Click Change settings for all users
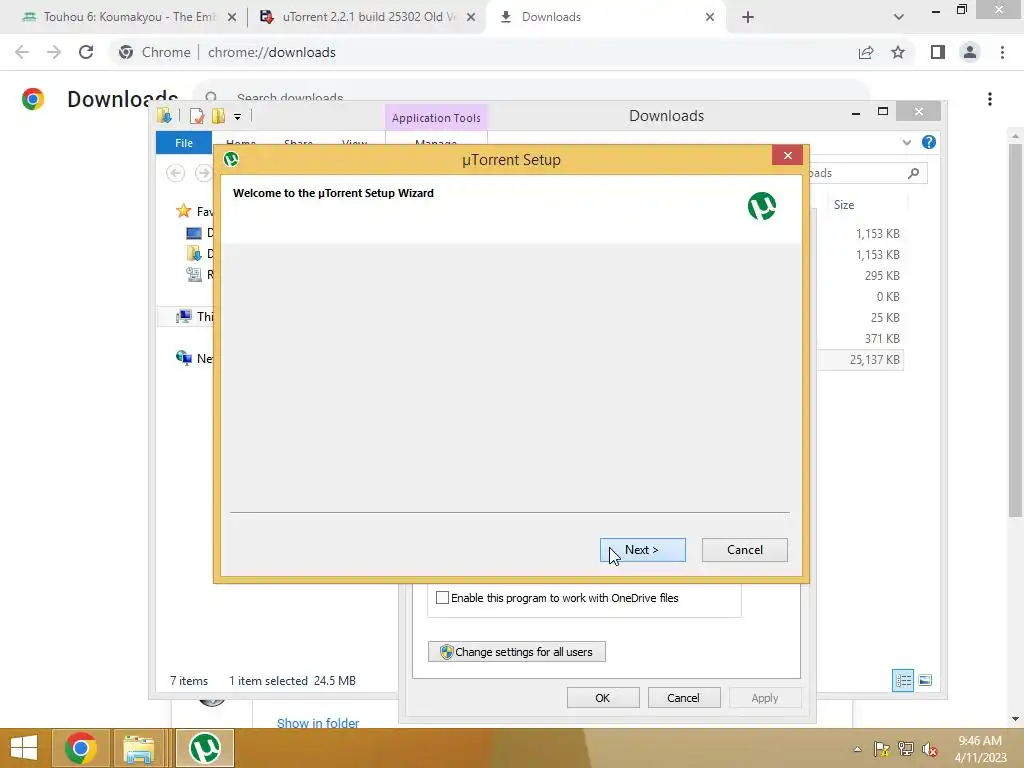Screen dimensions: 1024x768 pyautogui.click(x=517, y=652)
